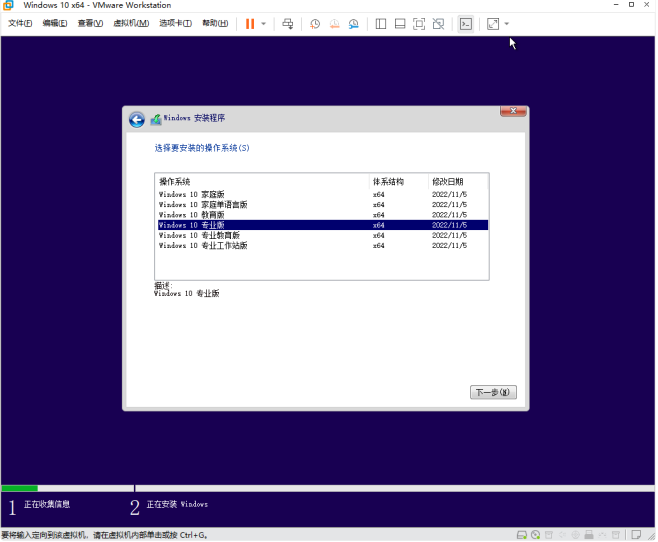Toggle the console view toolbar icon
Viewport: 658px width, 542px height.
pyautogui.click(x=466, y=24)
